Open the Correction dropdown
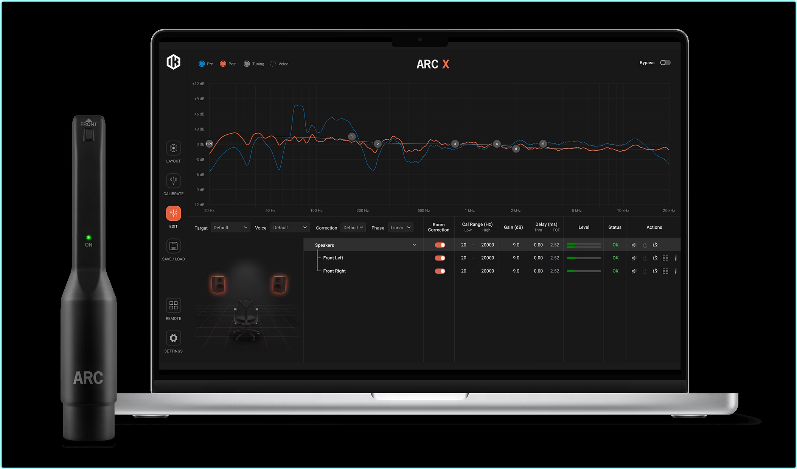This screenshot has height=469, width=797. (353, 228)
